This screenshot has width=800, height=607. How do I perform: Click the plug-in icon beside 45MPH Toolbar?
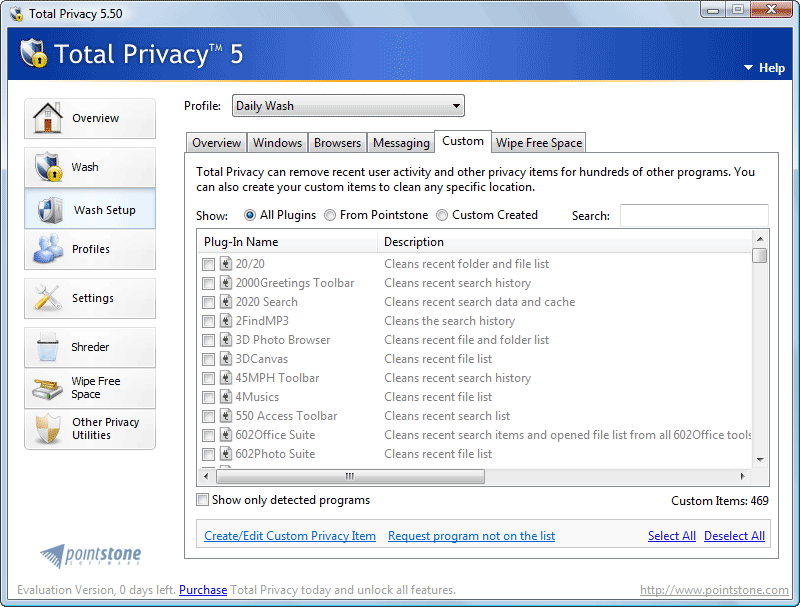click(226, 378)
